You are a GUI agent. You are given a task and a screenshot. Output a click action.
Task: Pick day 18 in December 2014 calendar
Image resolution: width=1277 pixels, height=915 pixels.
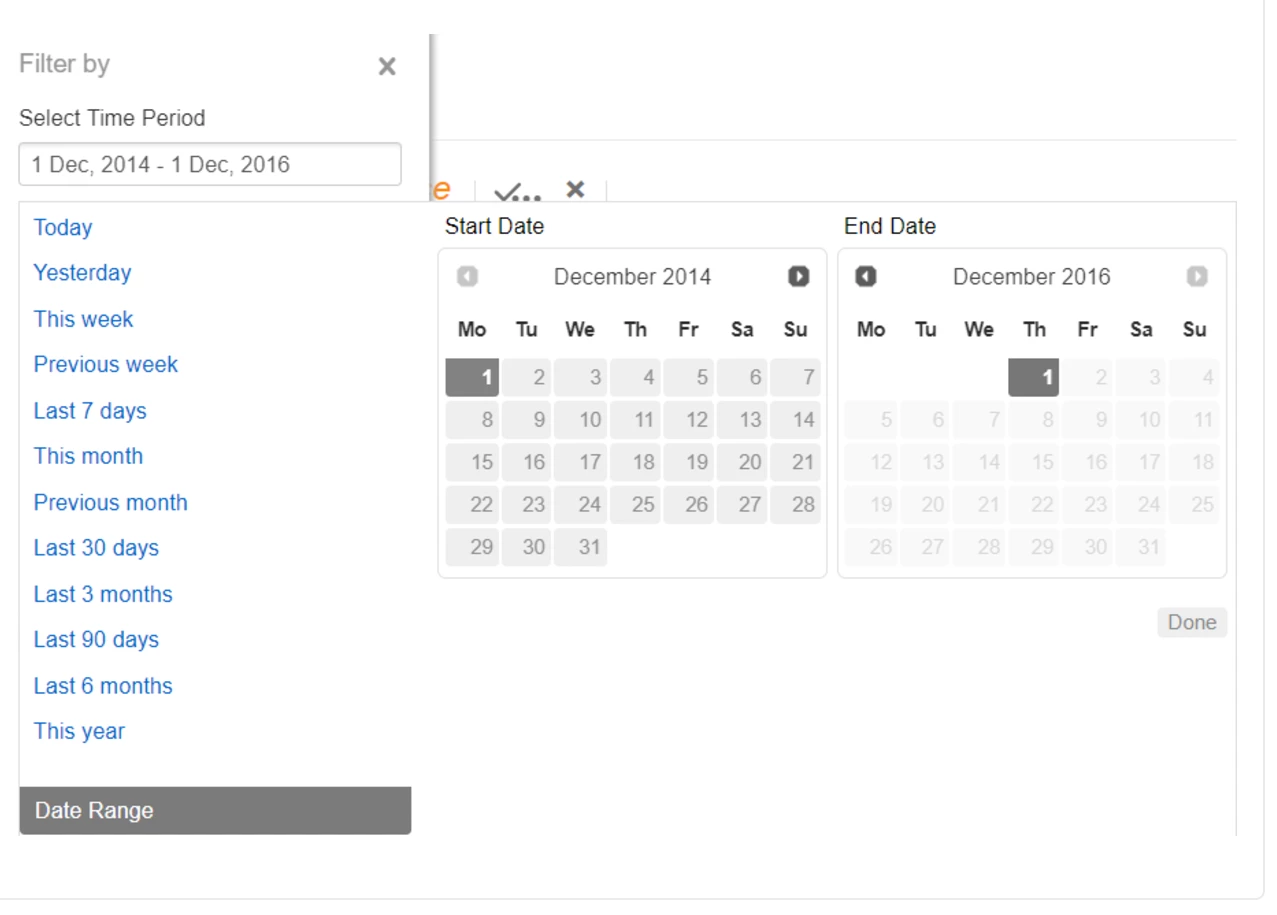(x=634, y=462)
